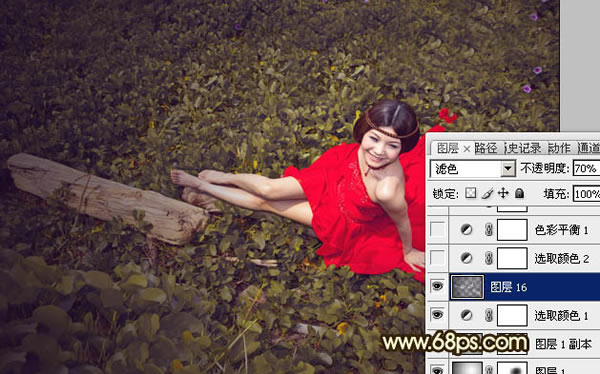Click 选取颜色 2 adjustment layer icon
The image size is (600, 374).
point(466,258)
